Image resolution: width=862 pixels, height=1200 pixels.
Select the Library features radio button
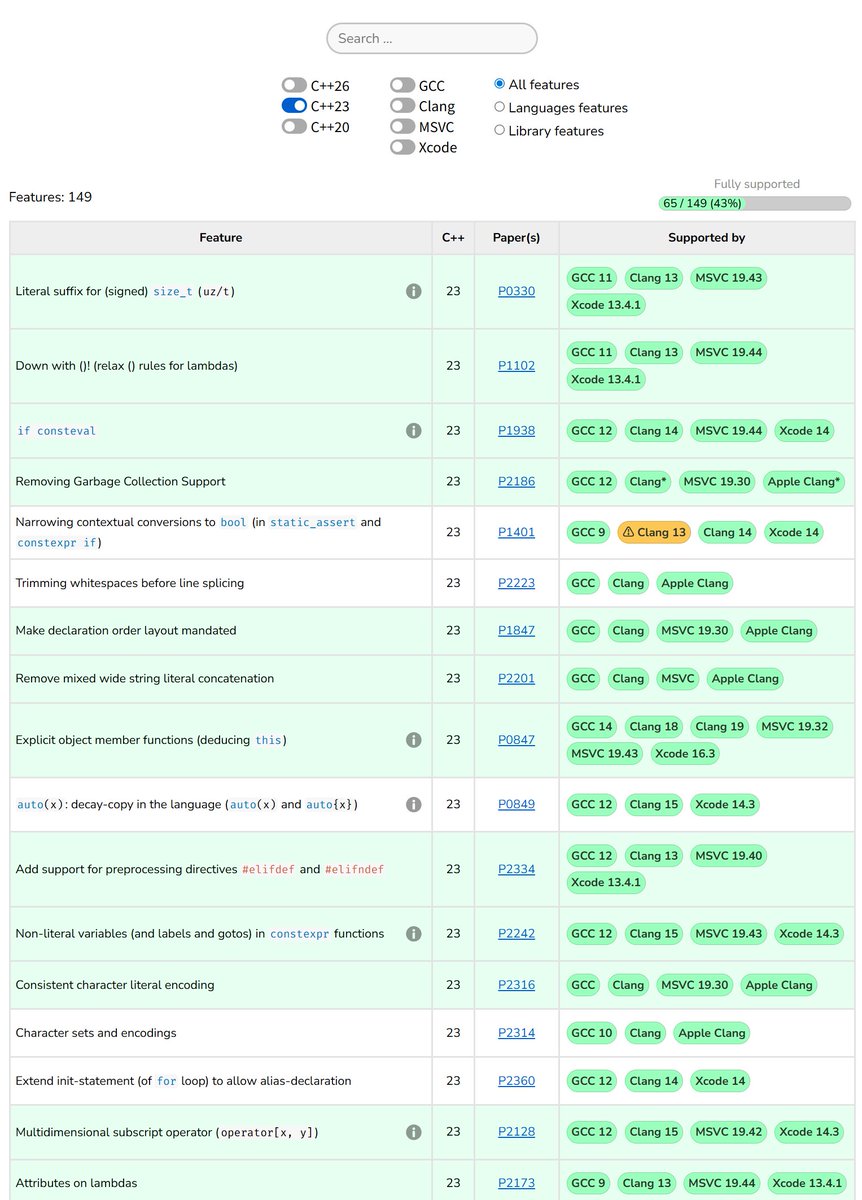(499, 130)
